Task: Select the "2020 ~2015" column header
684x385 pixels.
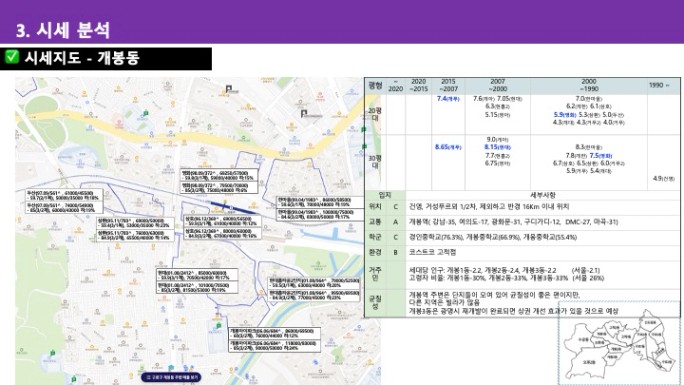Action: click(x=418, y=85)
